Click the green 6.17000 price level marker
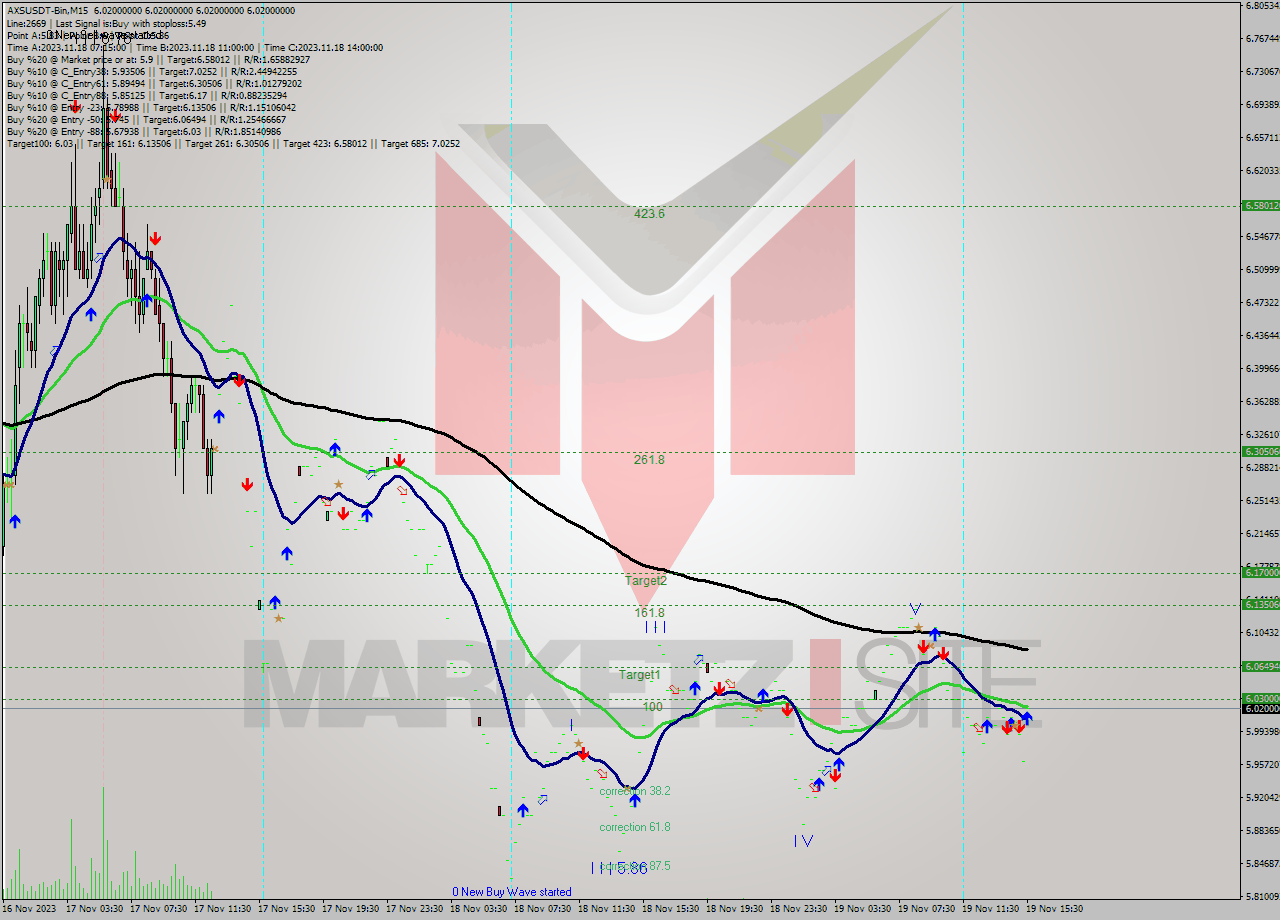This screenshot has width=1280, height=920. click(x=1260, y=572)
